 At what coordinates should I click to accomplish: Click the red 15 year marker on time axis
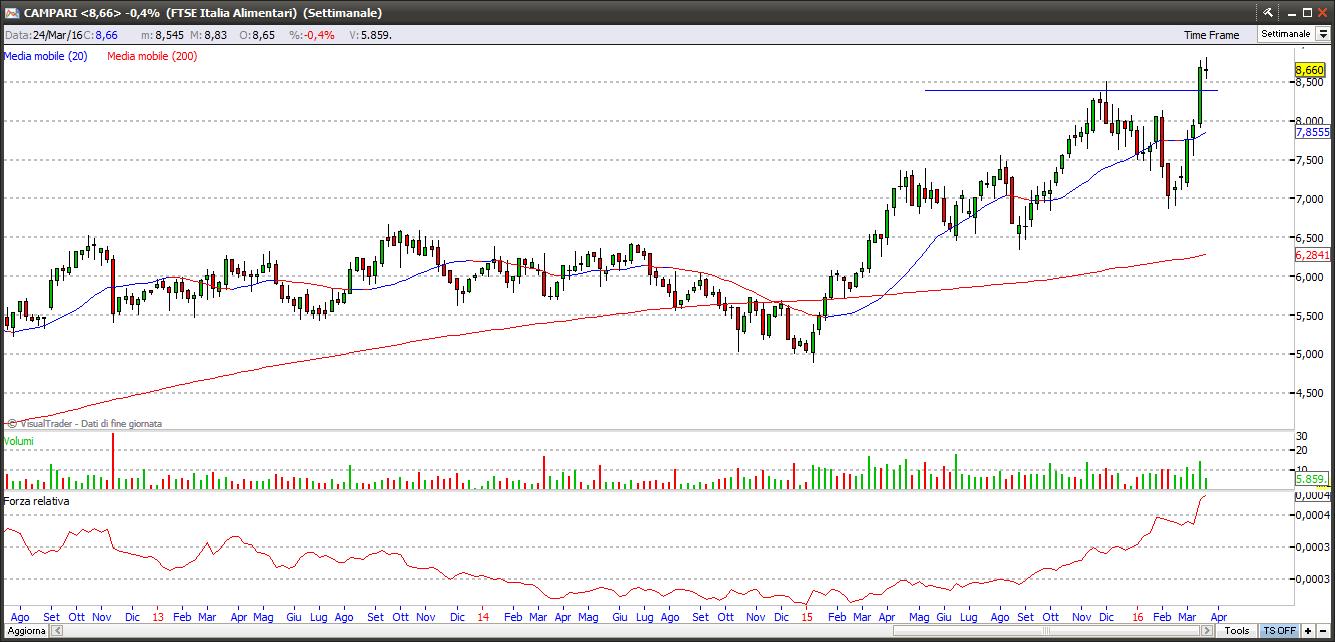pyautogui.click(x=807, y=617)
